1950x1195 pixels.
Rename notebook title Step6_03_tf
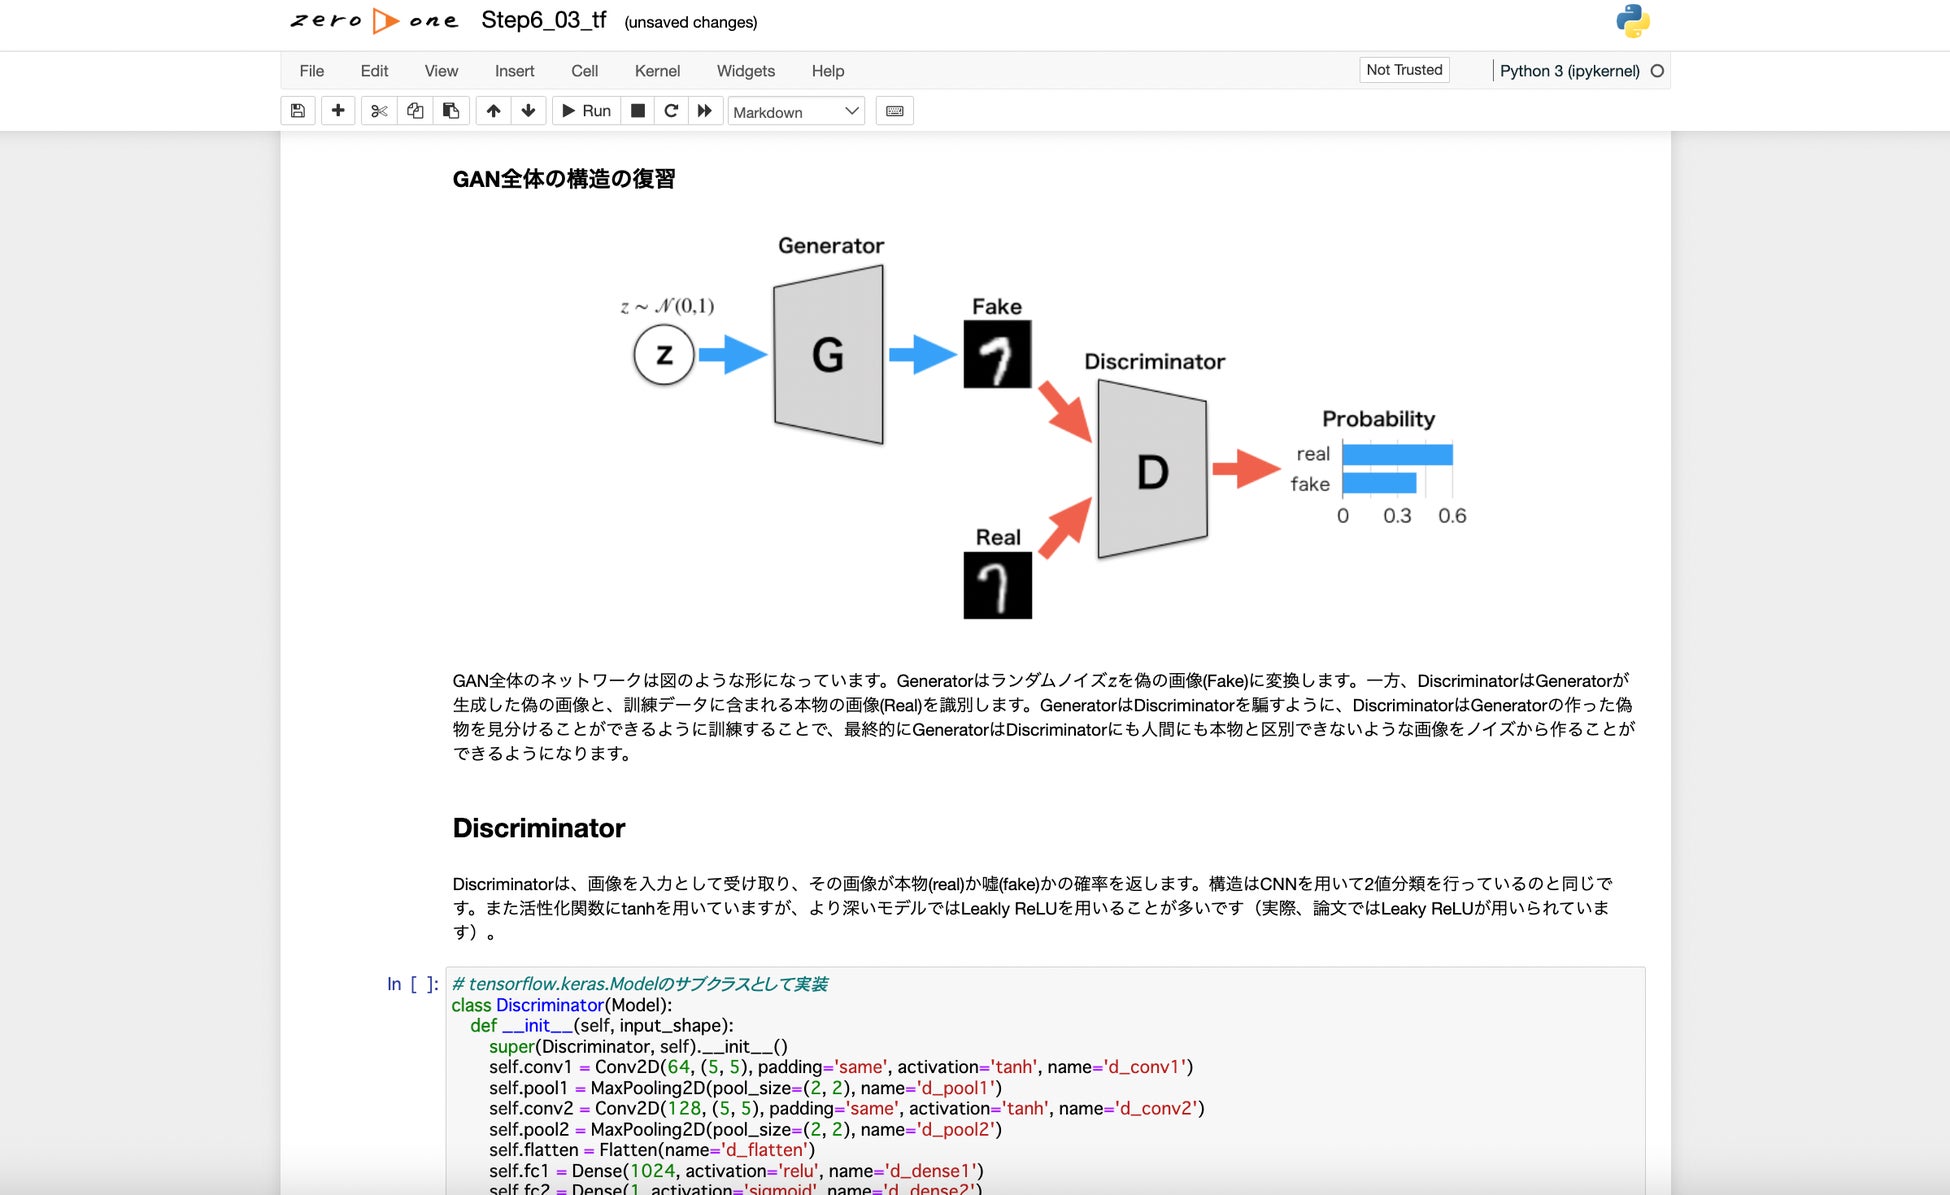coord(543,21)
